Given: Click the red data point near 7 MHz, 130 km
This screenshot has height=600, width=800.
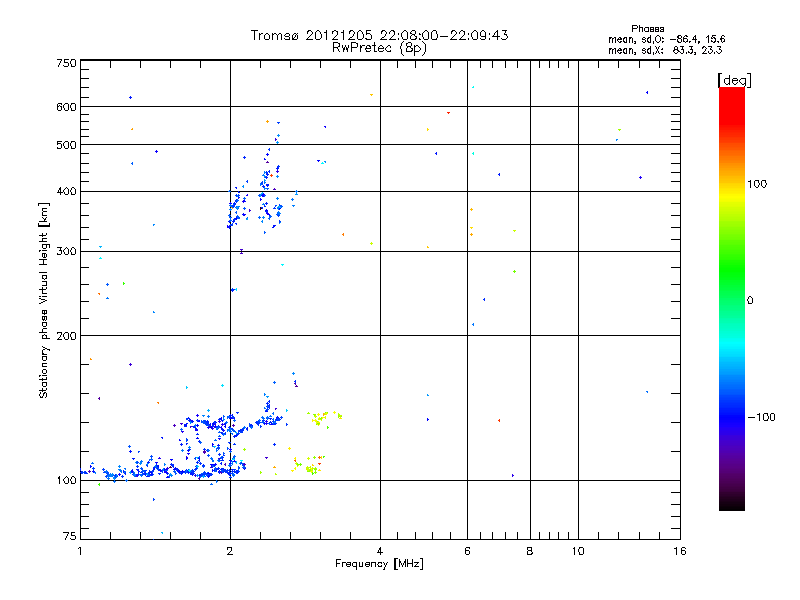Looking at the screenshot, I should [x=498, y=420].
